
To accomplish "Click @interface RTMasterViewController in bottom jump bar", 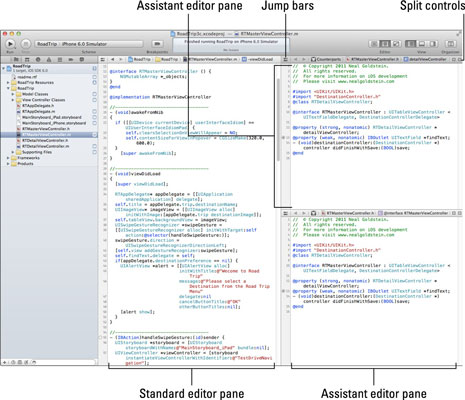I will point(413,213).
